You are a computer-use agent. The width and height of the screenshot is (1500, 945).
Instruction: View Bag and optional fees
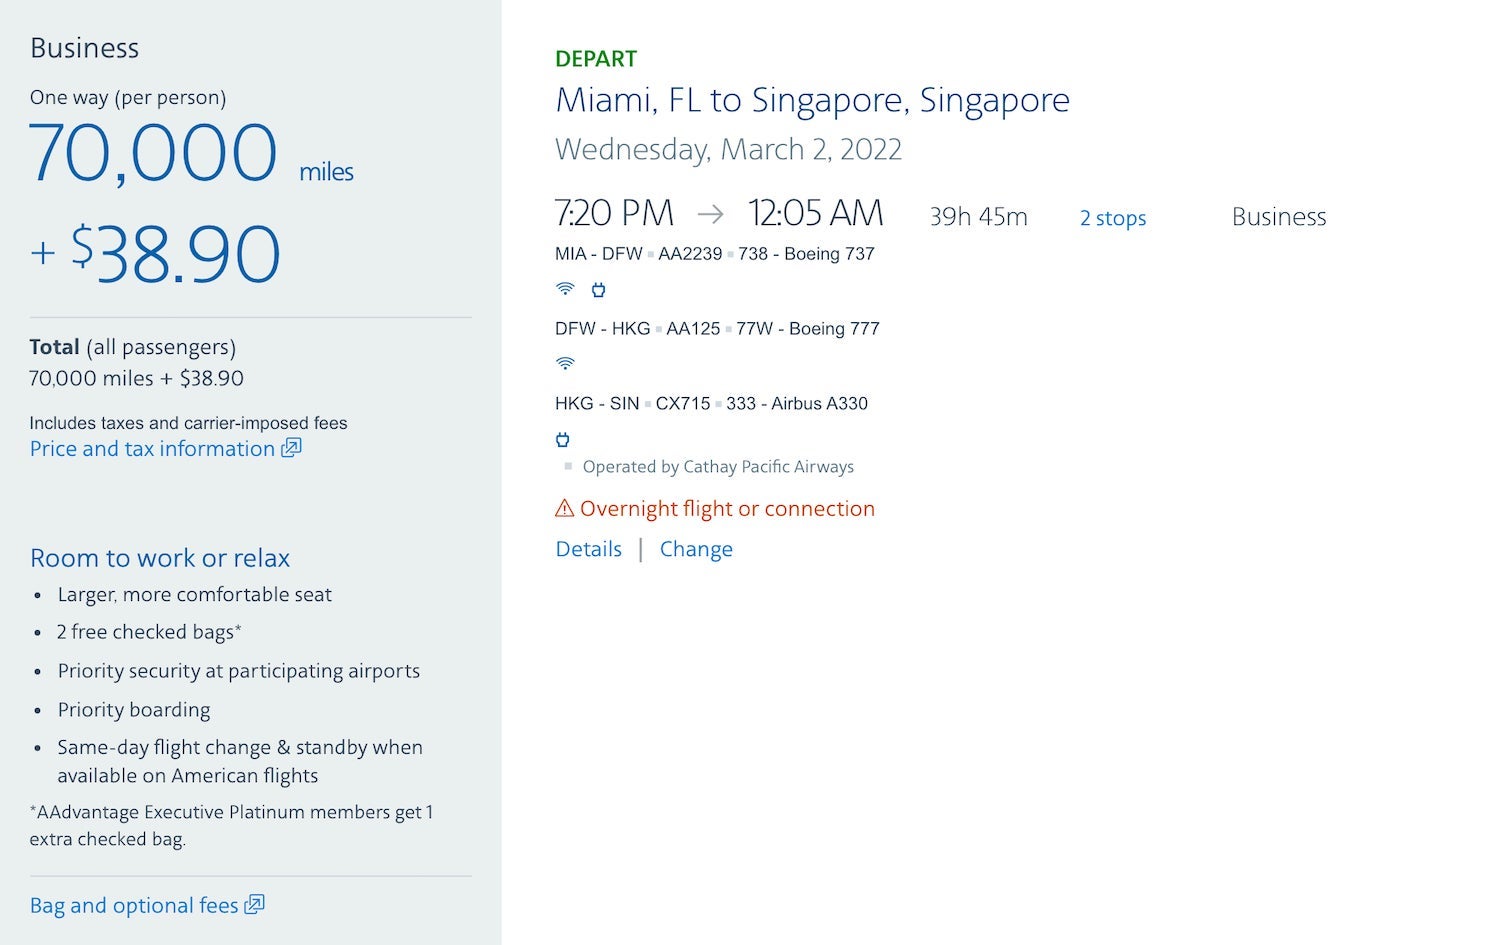(134, 904)
